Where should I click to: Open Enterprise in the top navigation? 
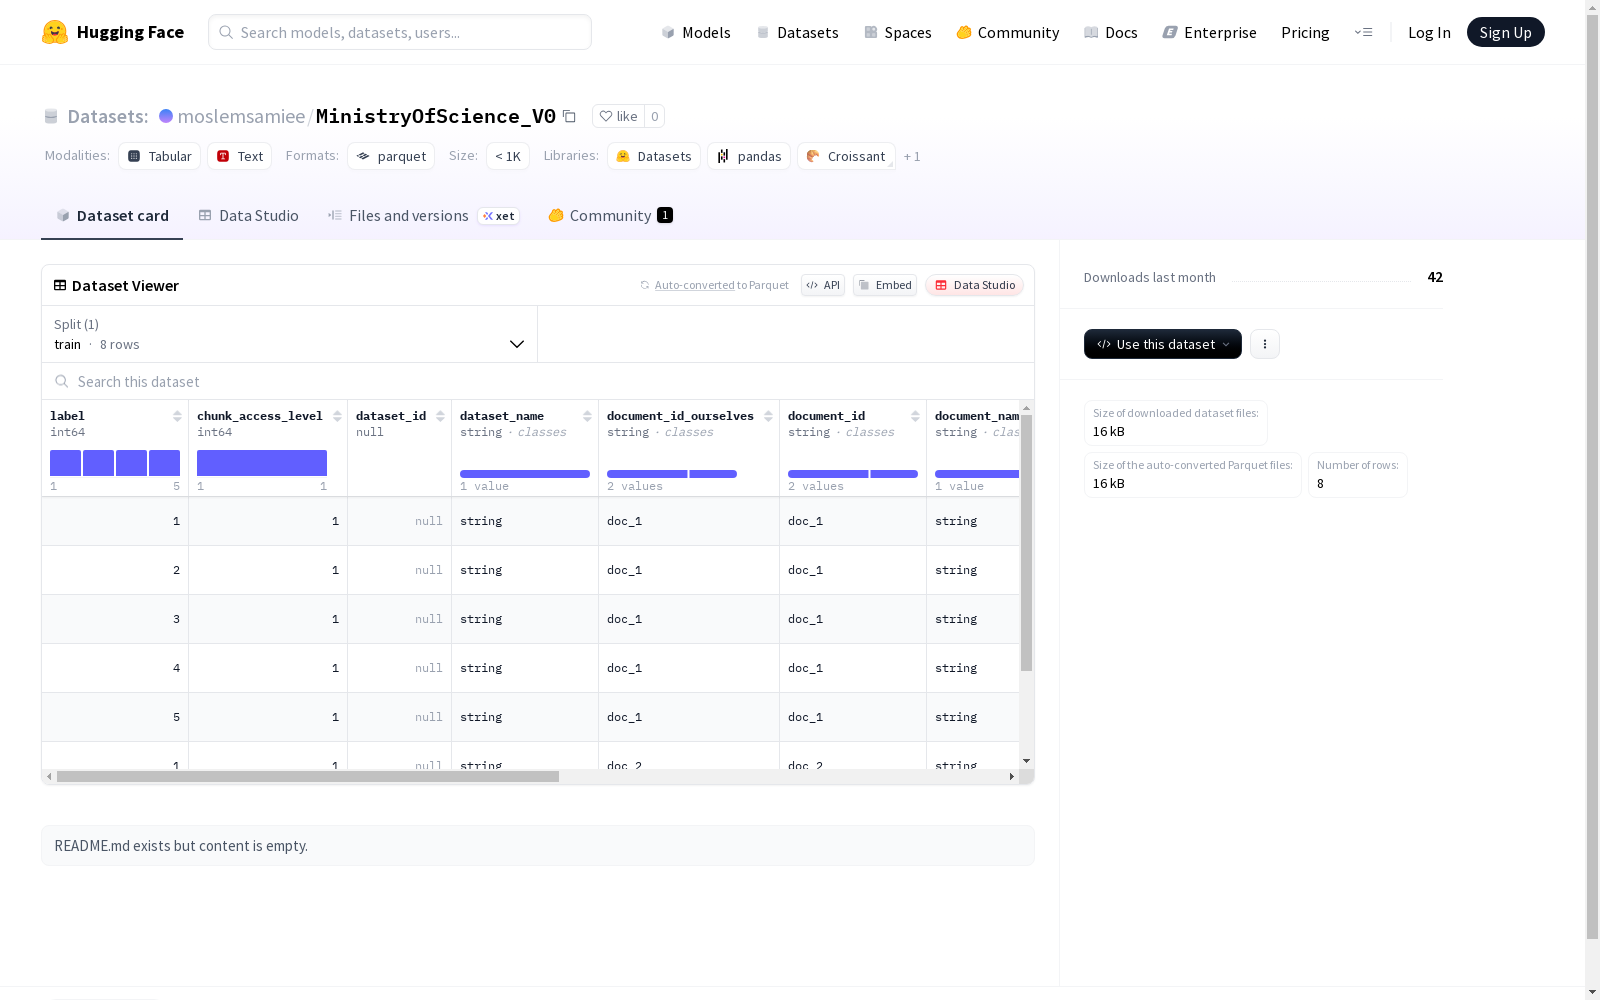(x=1210, y=32)
